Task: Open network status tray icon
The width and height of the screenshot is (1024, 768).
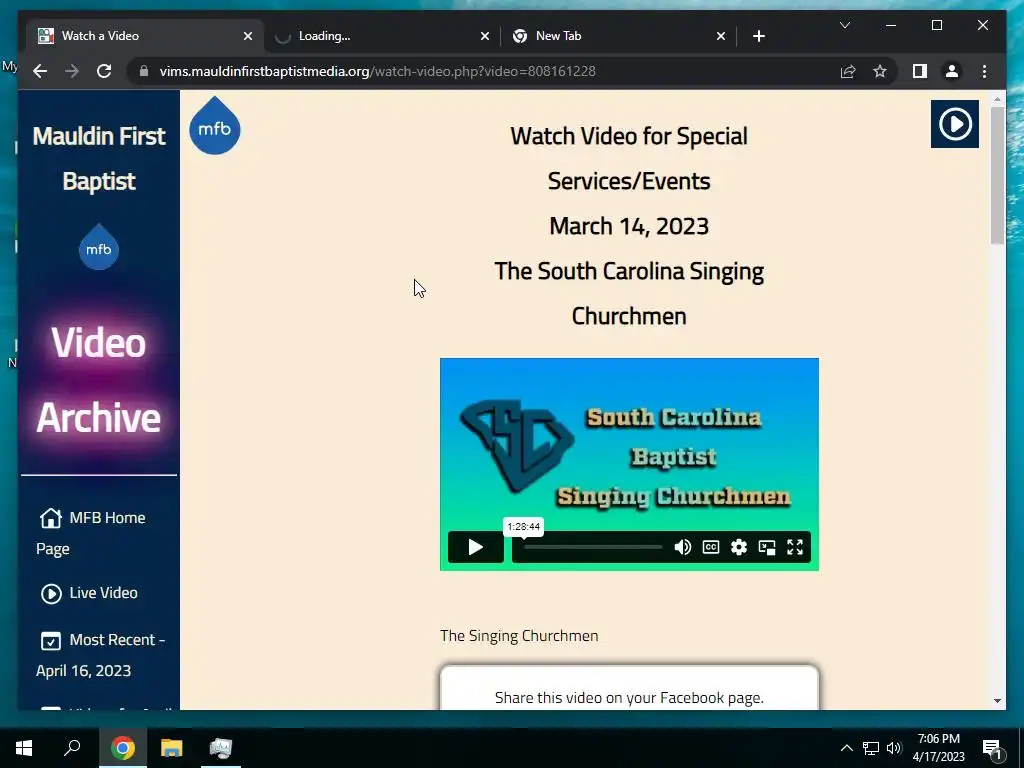Action: coord(871,748)
